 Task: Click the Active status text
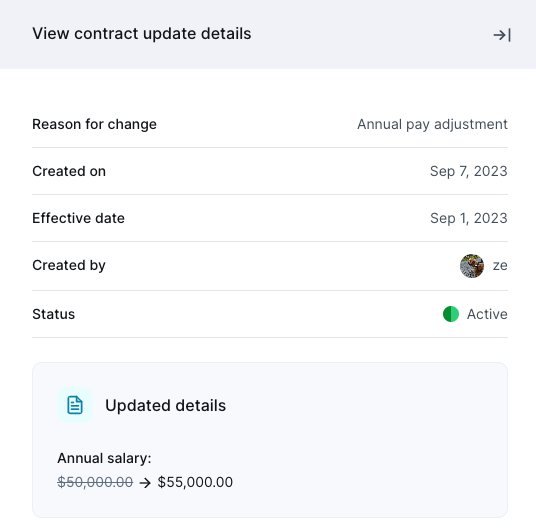click(487, 314)
